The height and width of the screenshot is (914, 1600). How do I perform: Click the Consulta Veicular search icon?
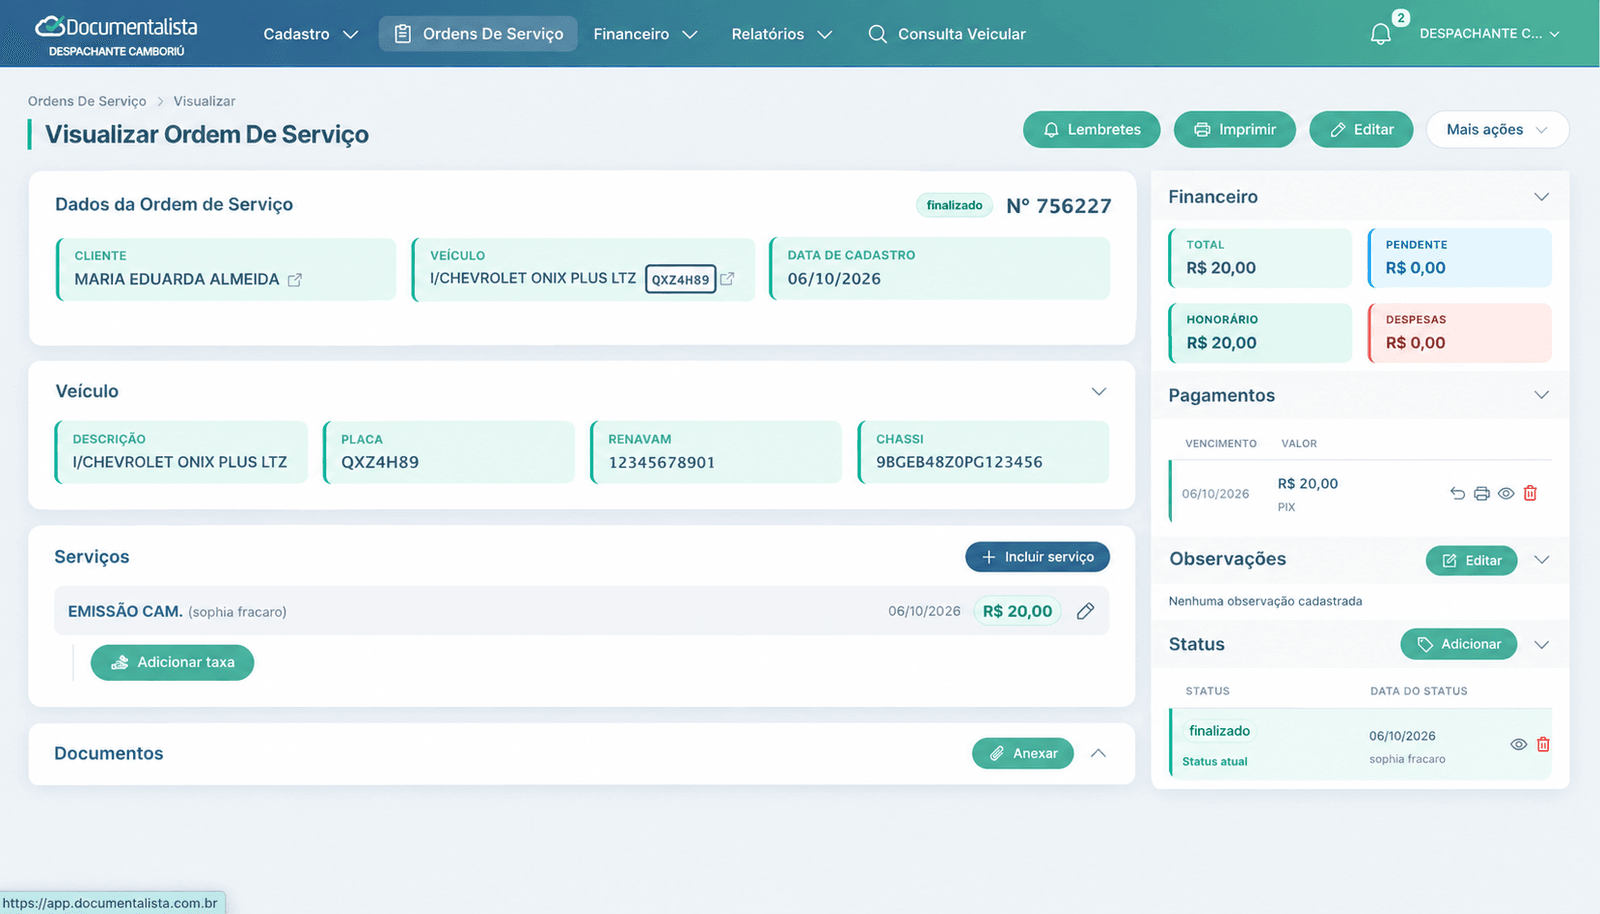tap(877, 34)
